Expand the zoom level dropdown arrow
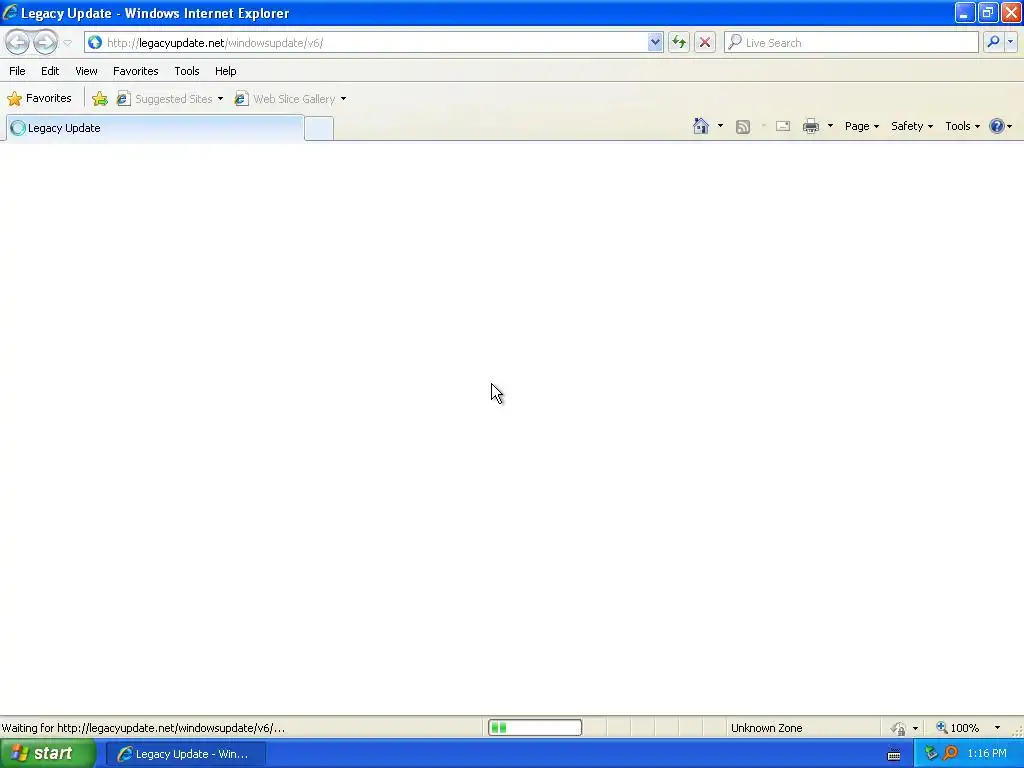This screenshot has width=1024, height=768. [x=997, y=728]
